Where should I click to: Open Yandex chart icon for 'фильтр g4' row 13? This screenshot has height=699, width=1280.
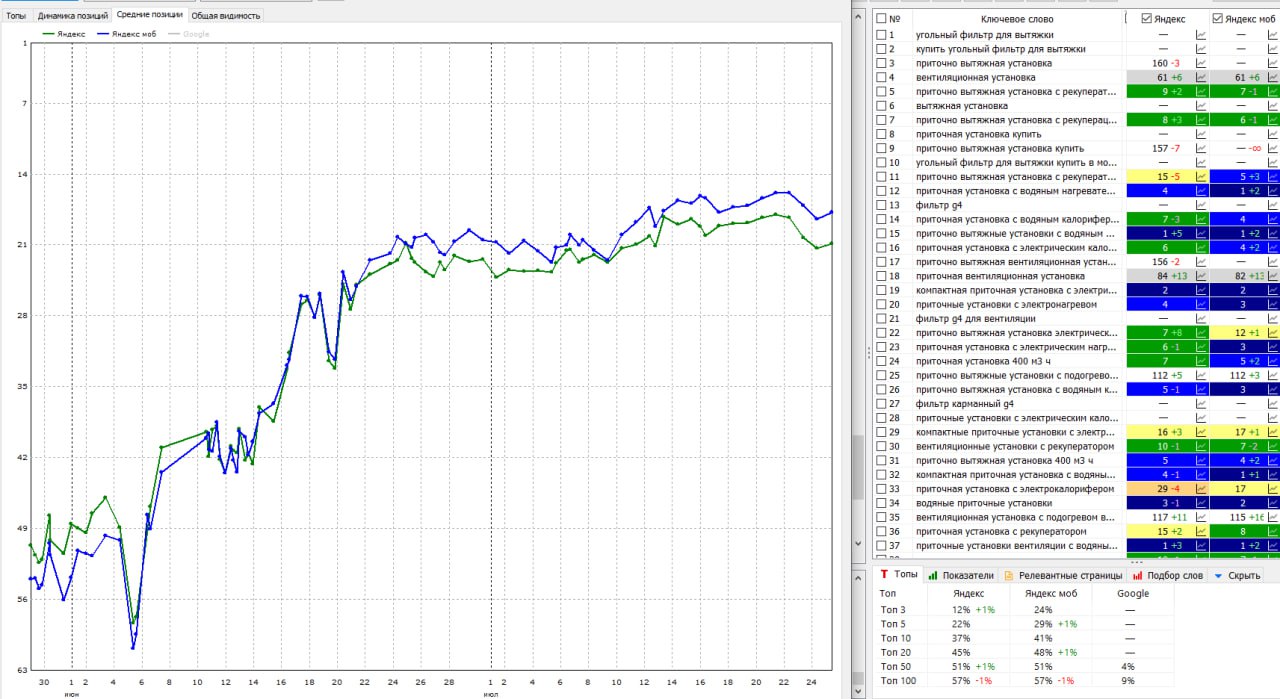tap(1201, 205)
